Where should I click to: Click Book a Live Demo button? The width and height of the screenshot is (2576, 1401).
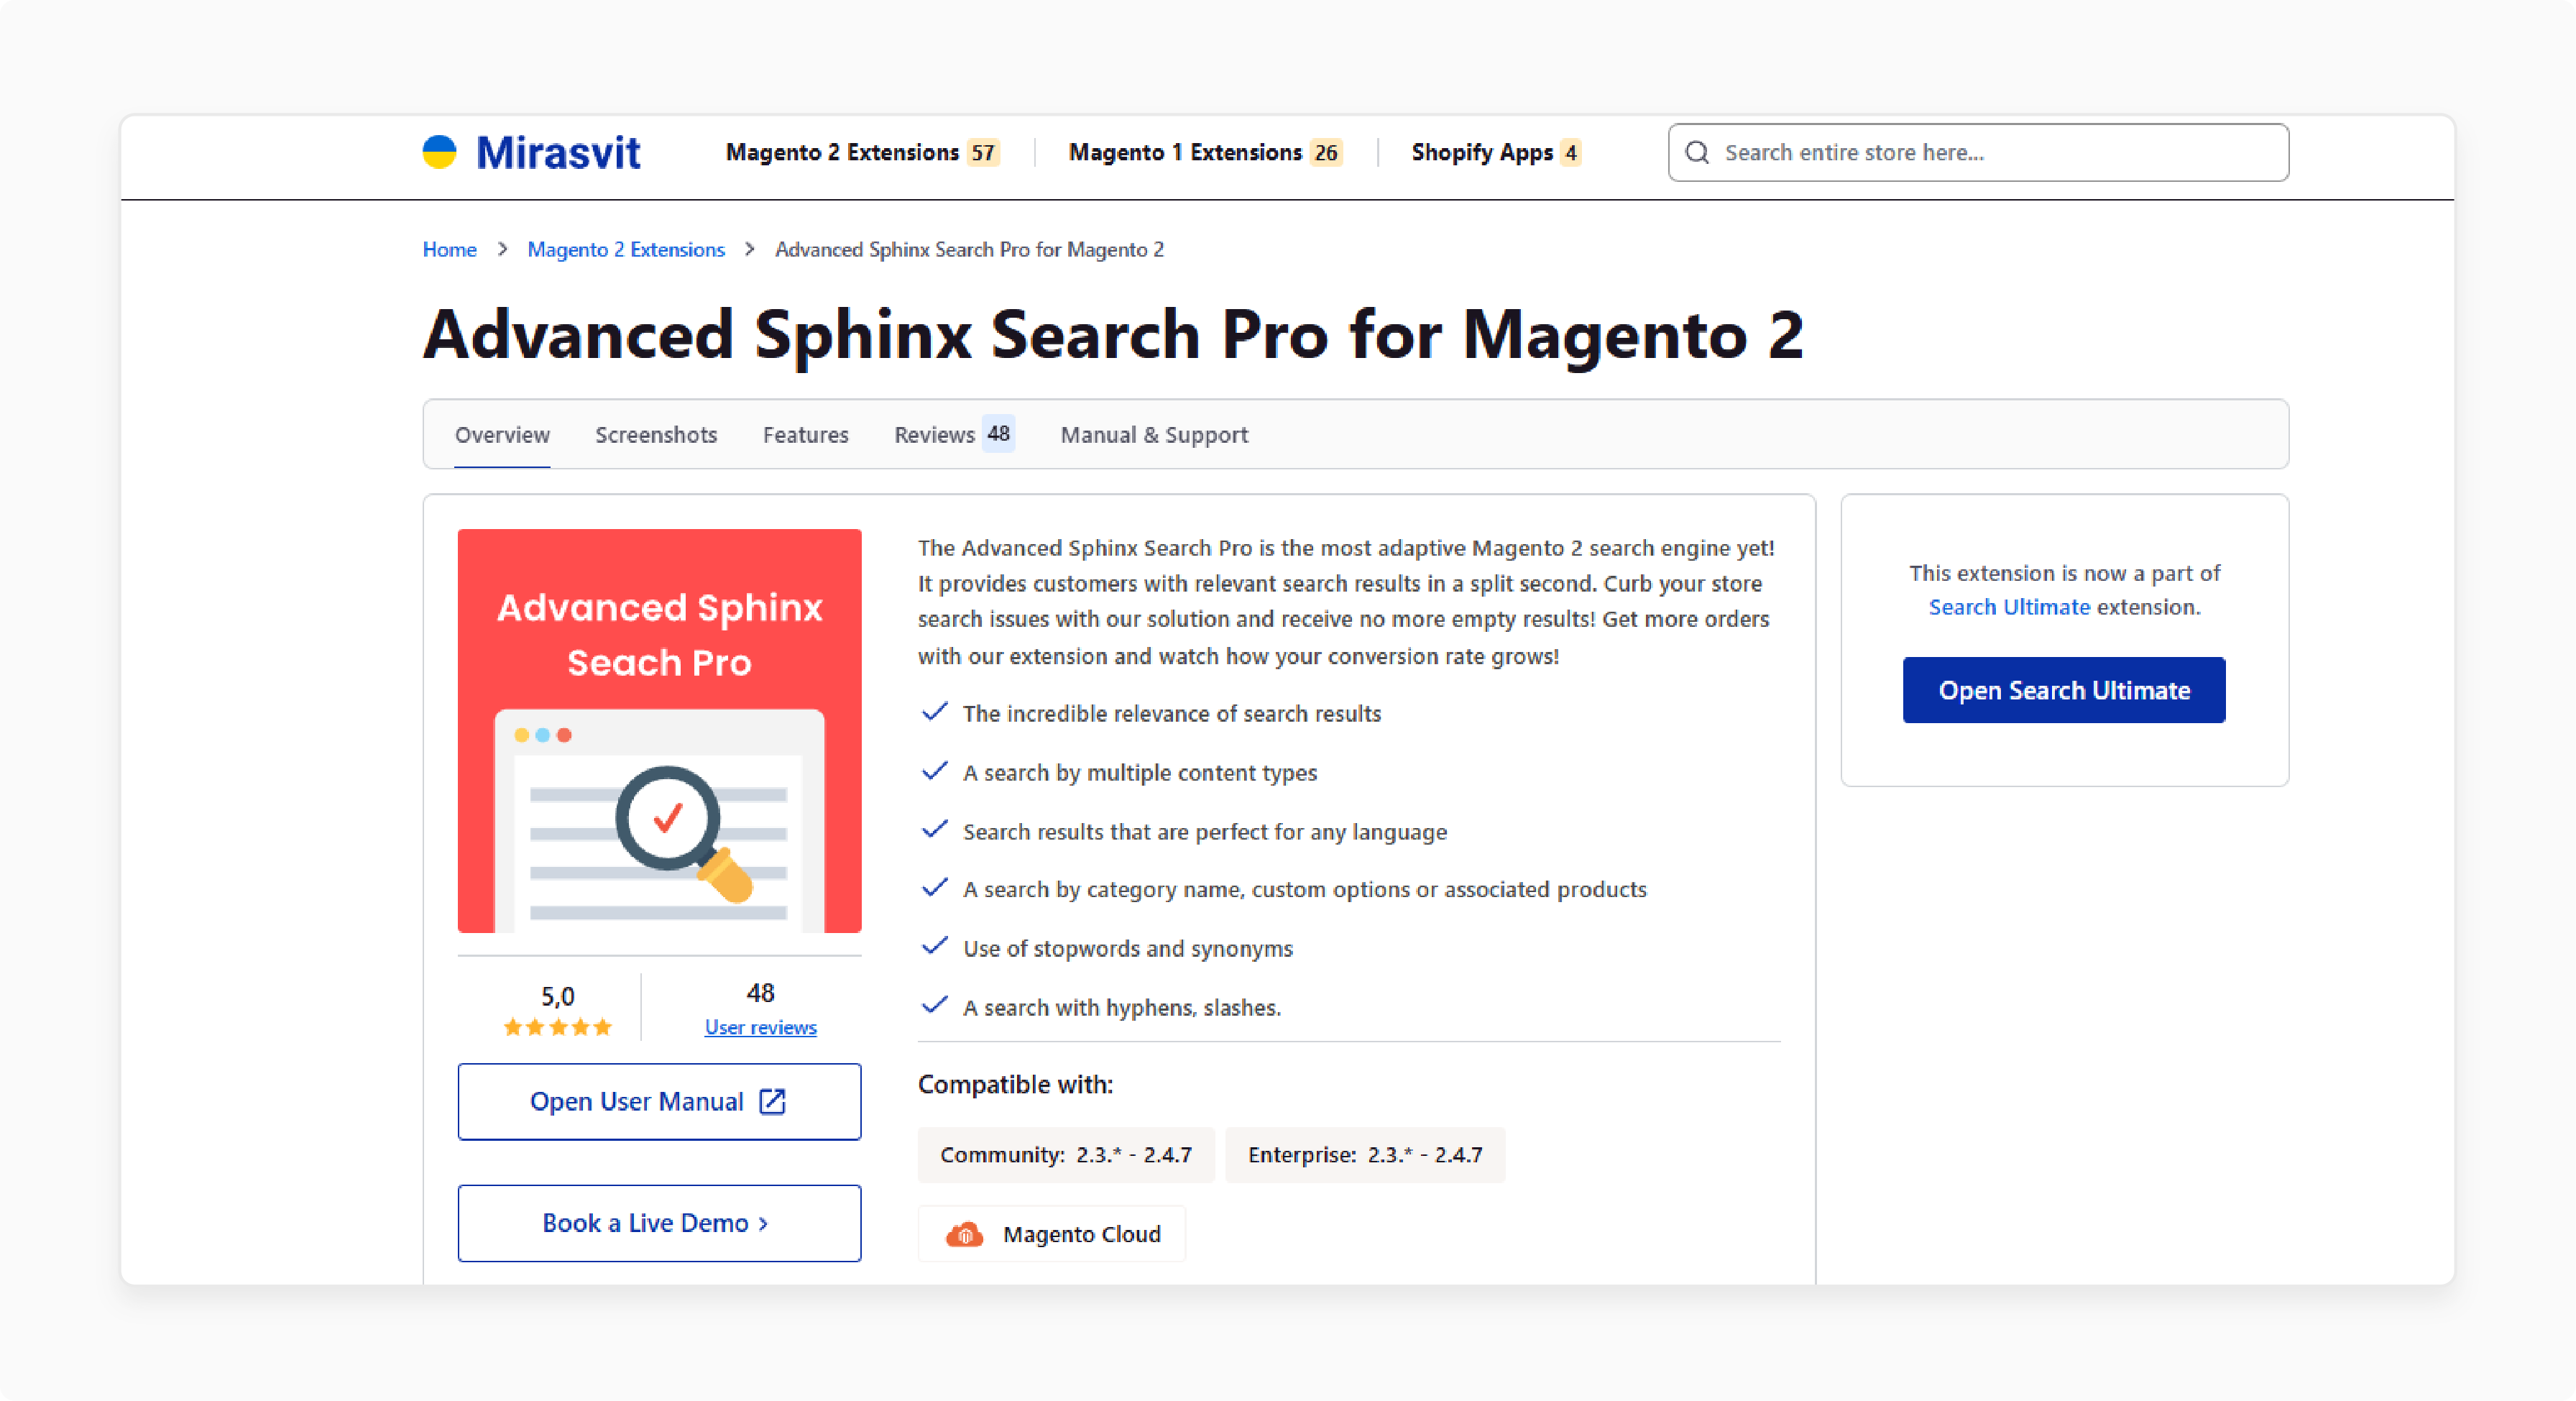click(x=659, y=1223)
